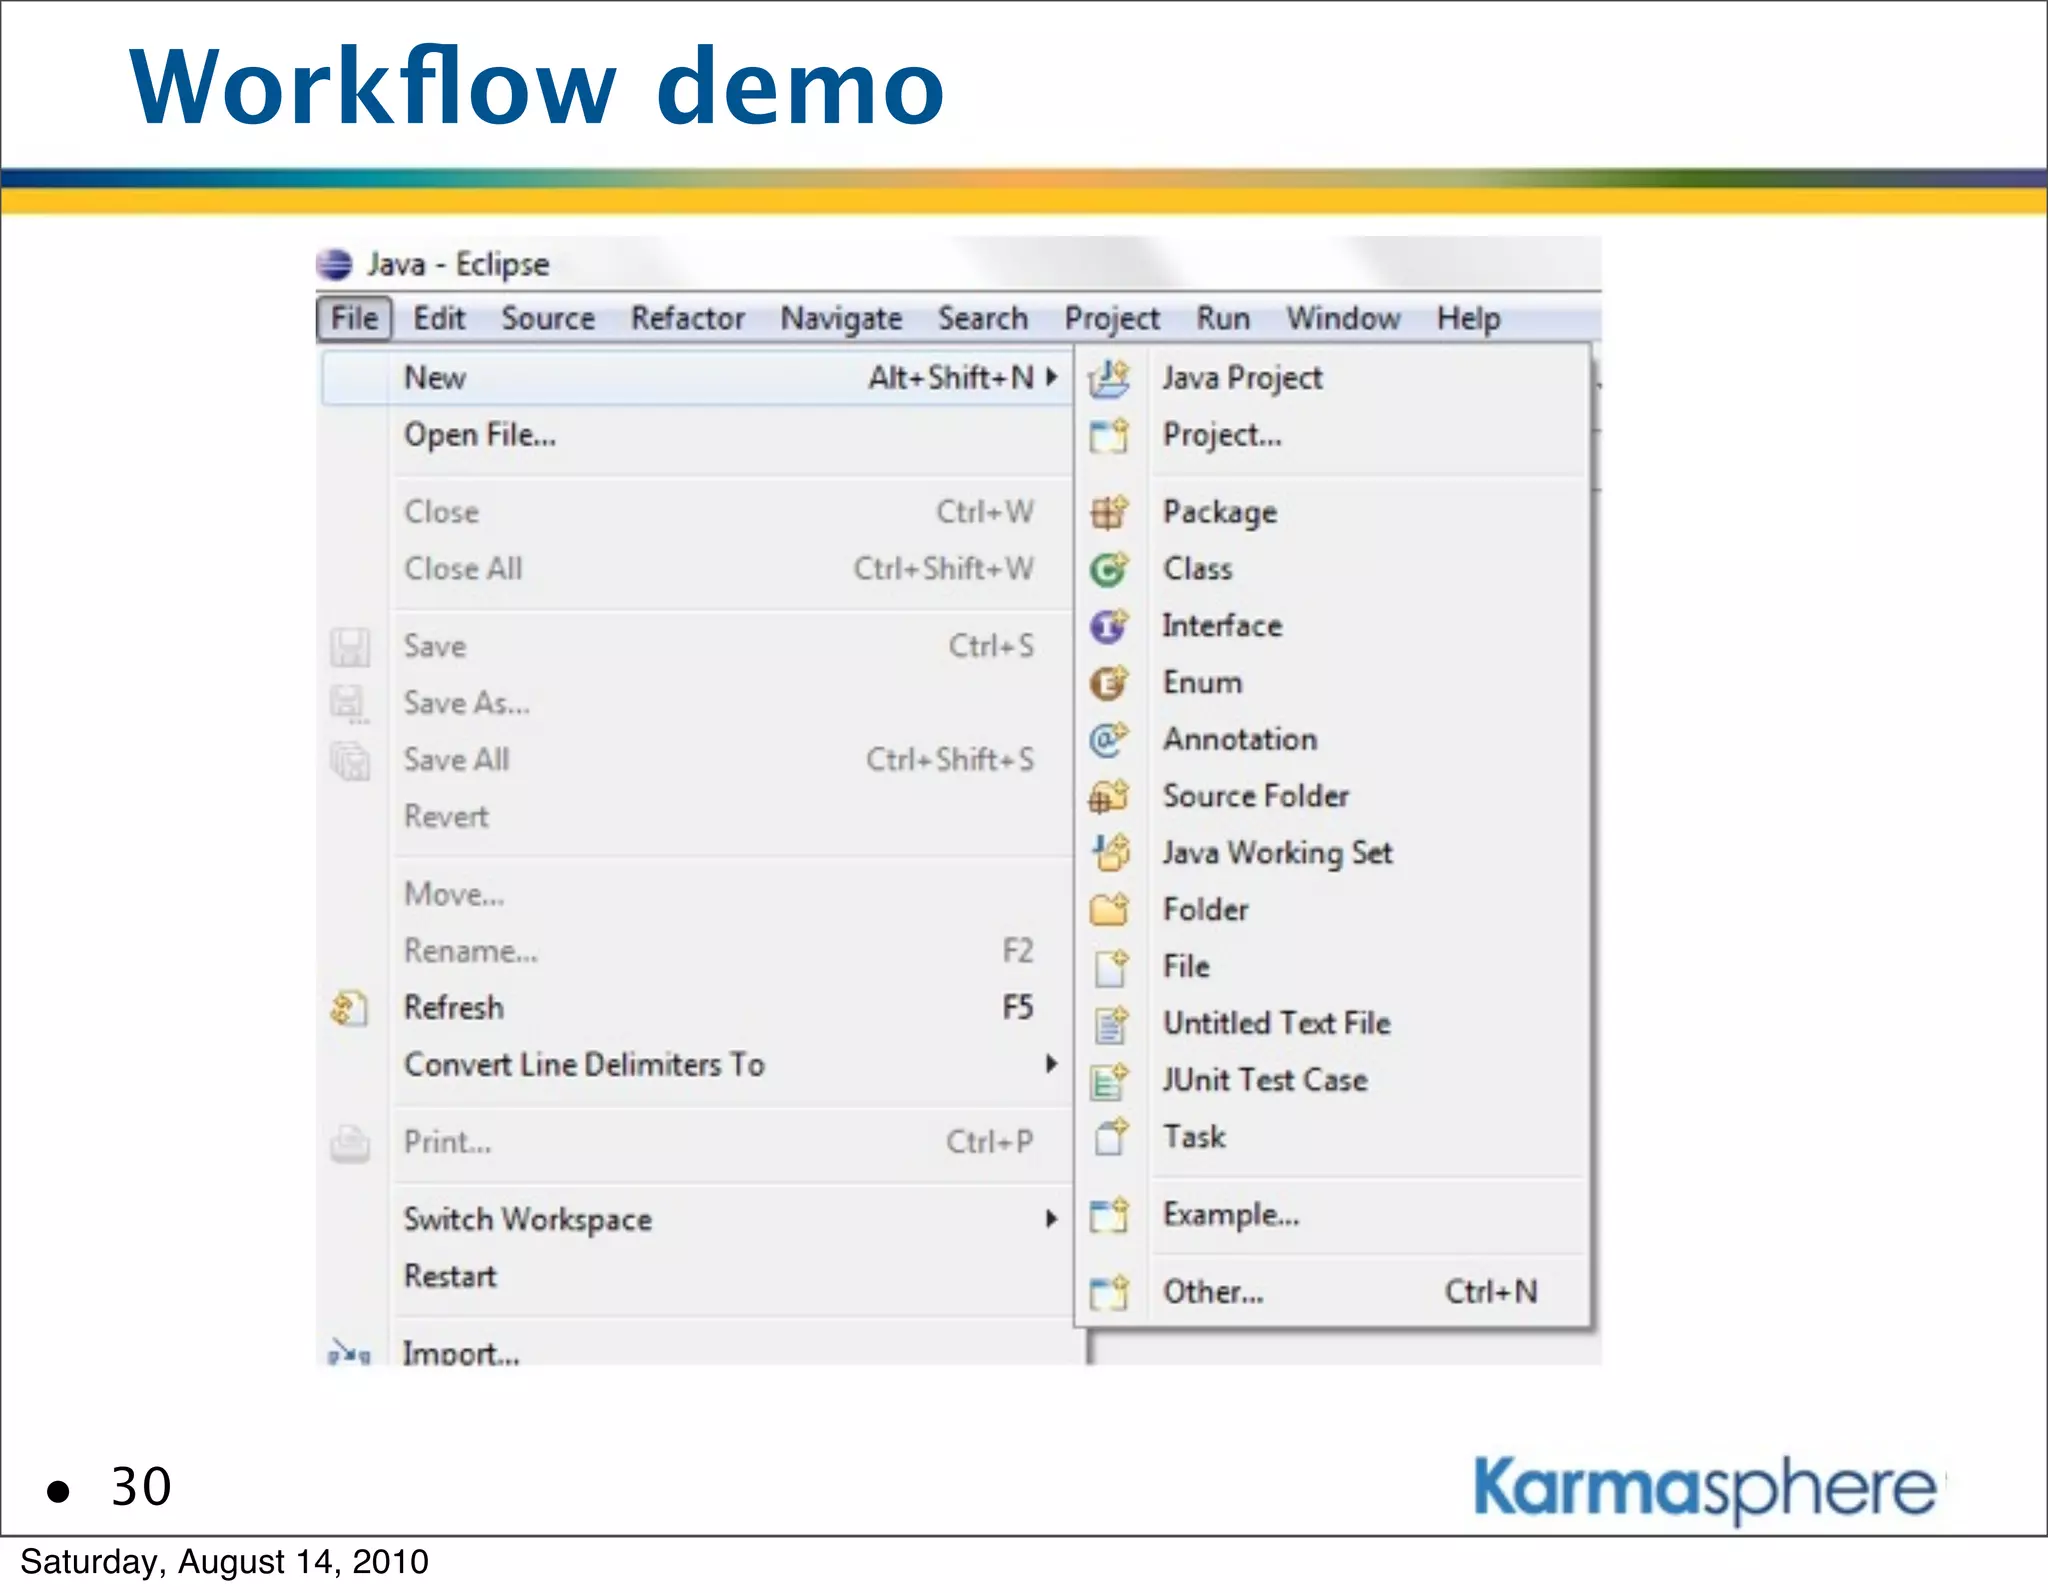Click the Other... wizard icon
The width and height of the screenshot is (2048, 1593).
pos(1109,1292)
